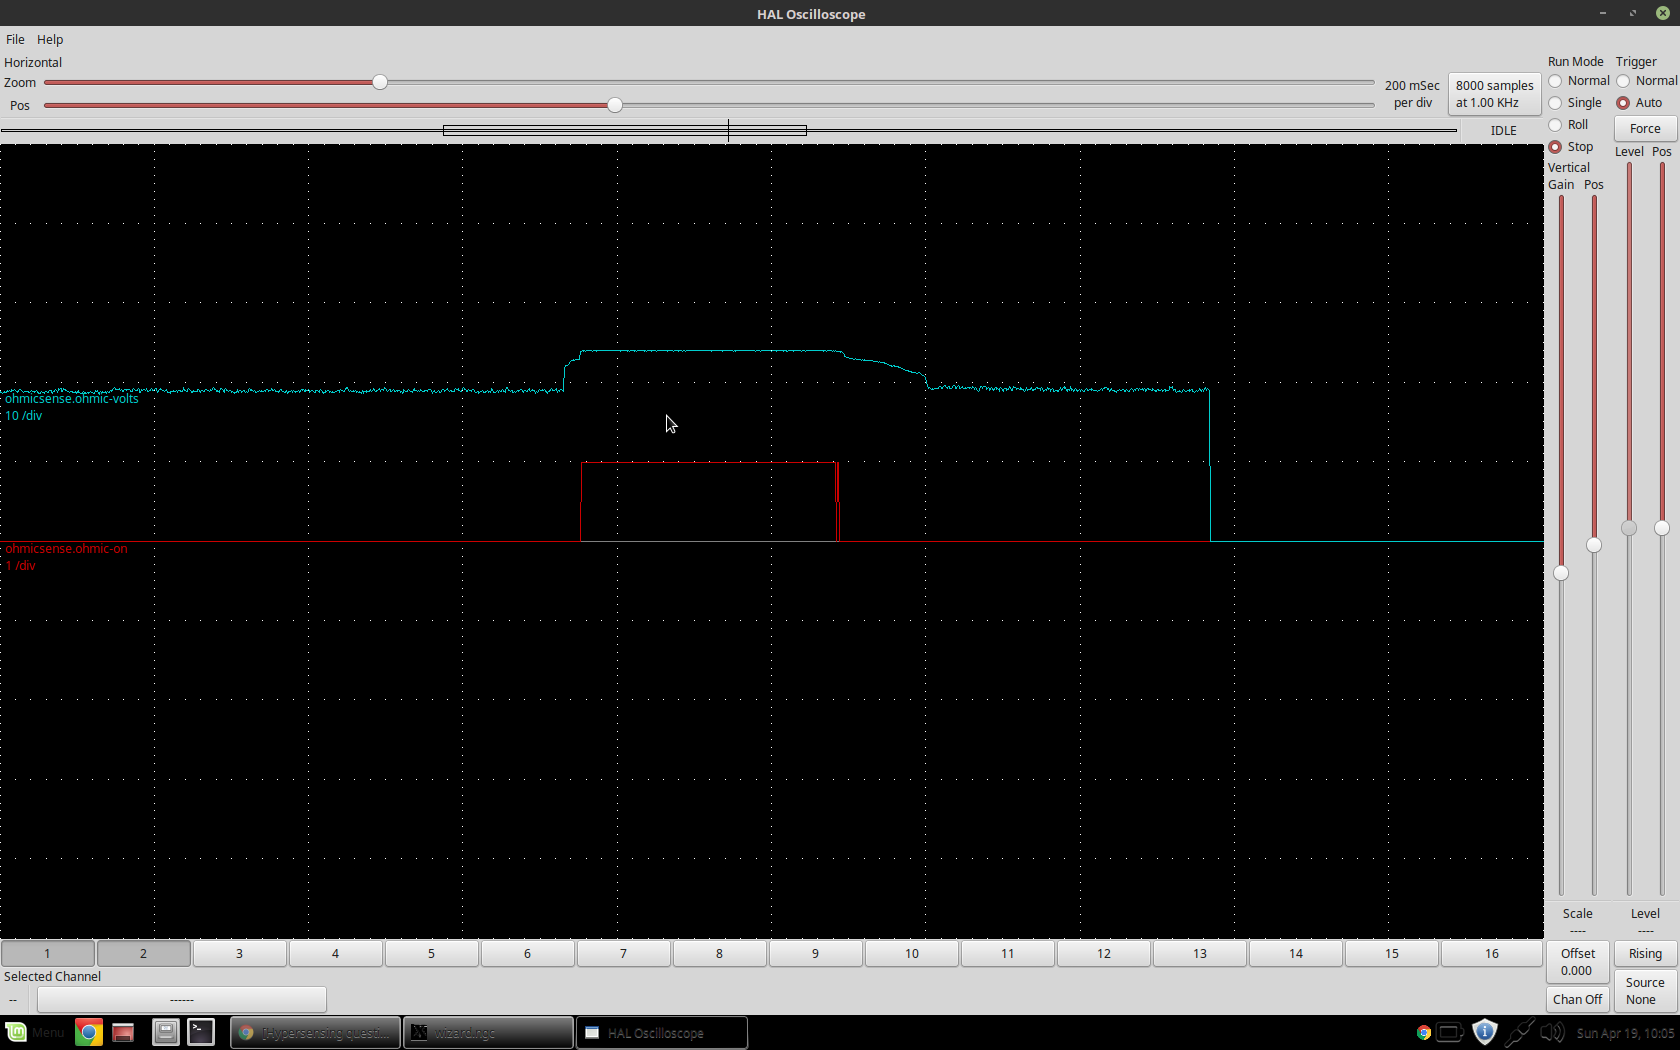This screenshot has height=1050, width=1680.
Task: Switch to wizard.ngc window in taskbar
Action: point(488,1032)
